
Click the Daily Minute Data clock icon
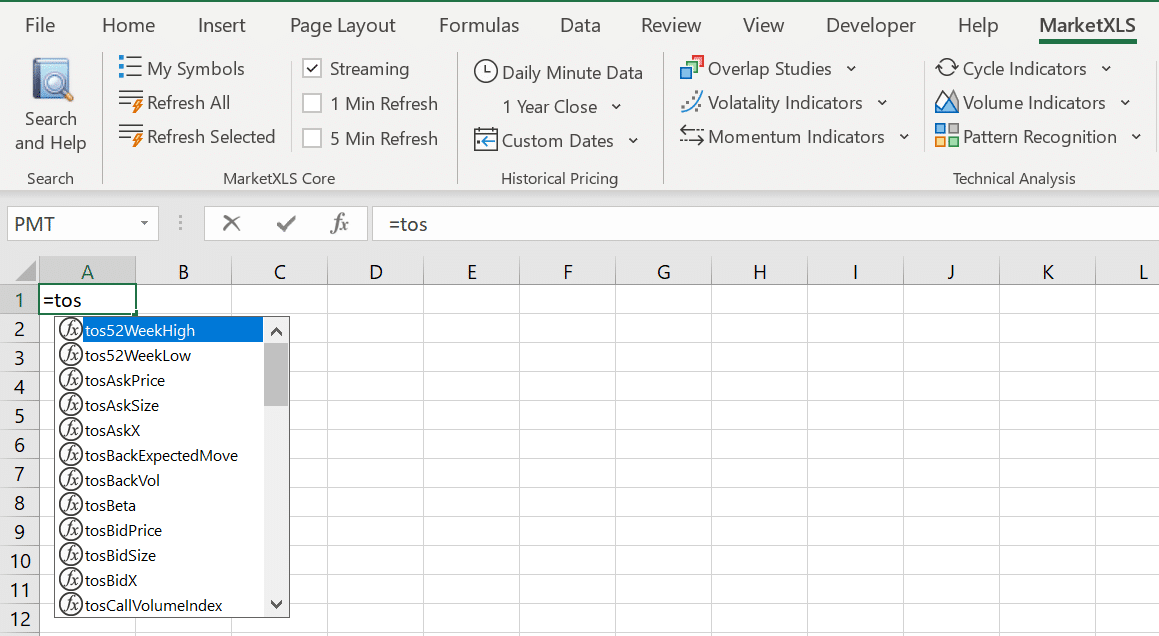(x=486, y=72)
